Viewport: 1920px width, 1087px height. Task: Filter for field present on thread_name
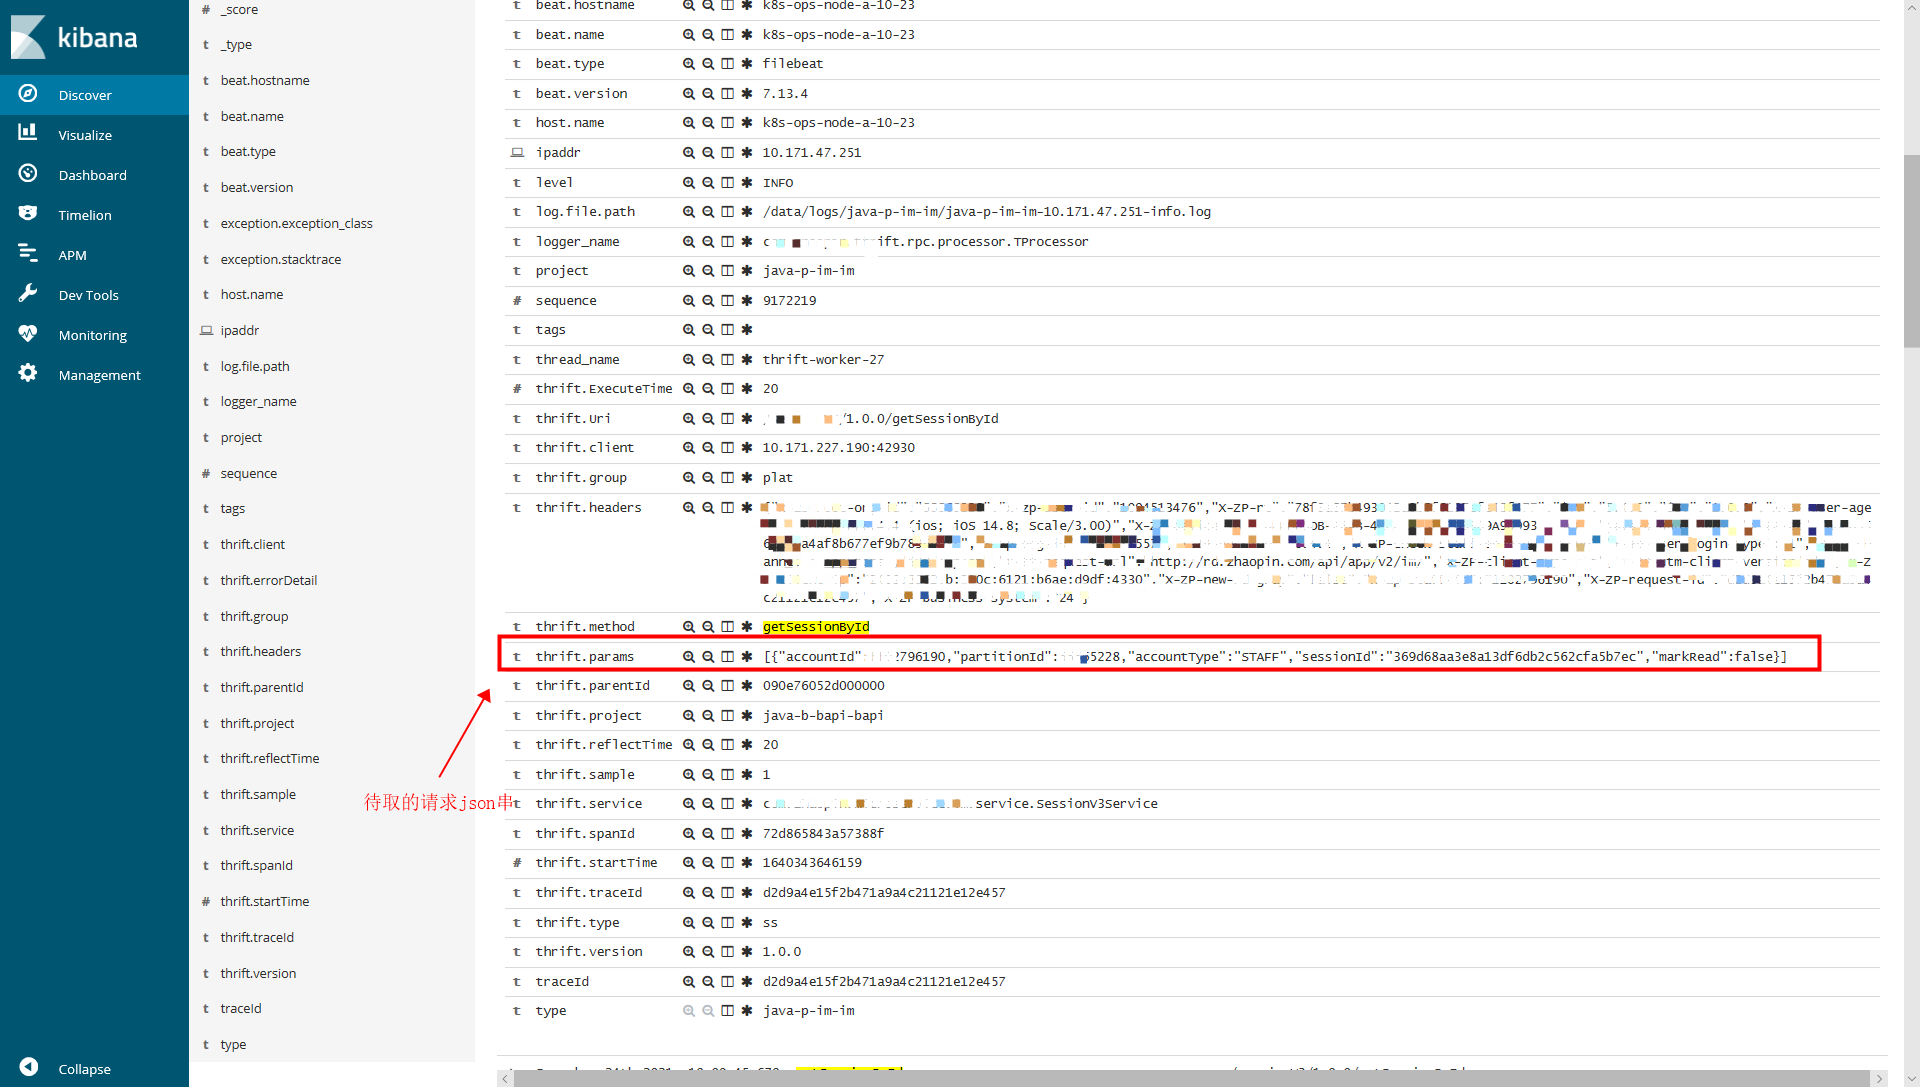[x=747, y=360]
